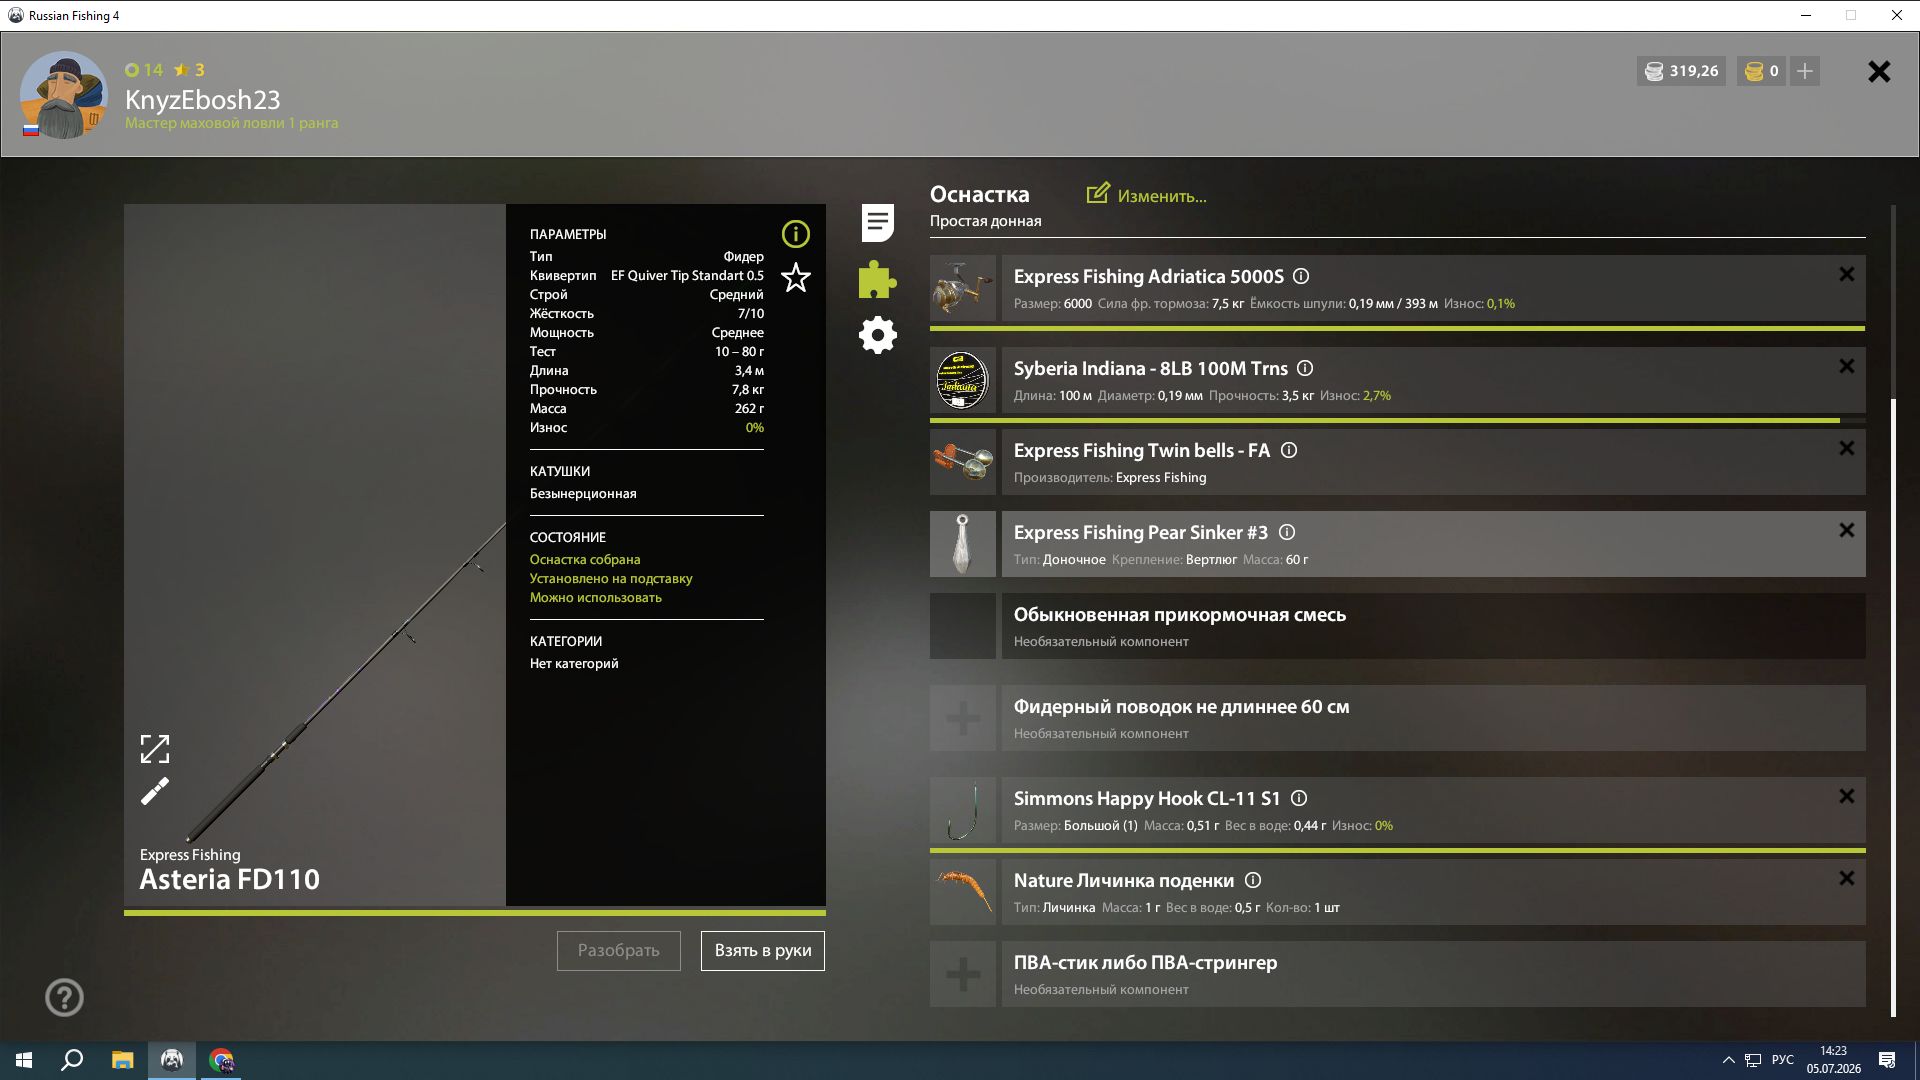Click the Simmons hook thumbnail
1920x1080 pixels.
pos(963,810)
